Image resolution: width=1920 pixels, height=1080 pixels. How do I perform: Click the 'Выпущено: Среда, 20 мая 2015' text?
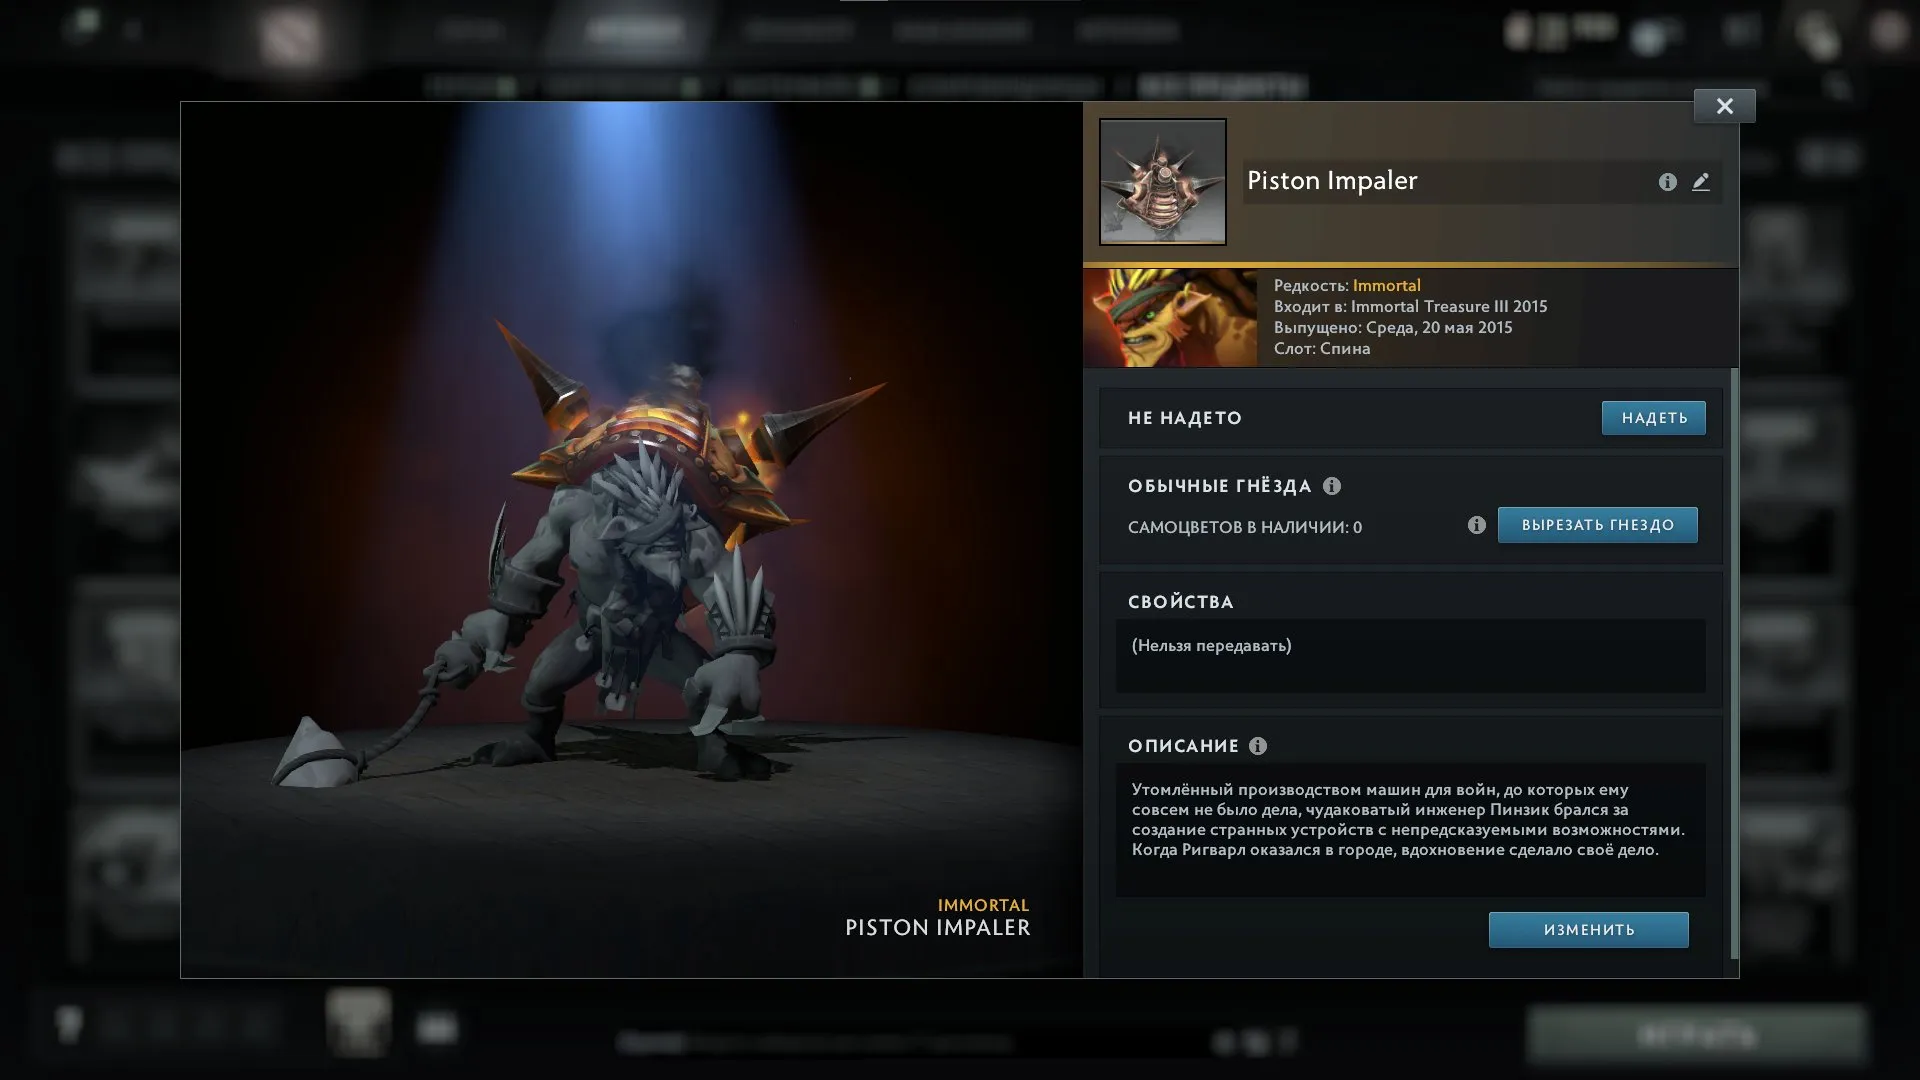[x=1393, y=327]
